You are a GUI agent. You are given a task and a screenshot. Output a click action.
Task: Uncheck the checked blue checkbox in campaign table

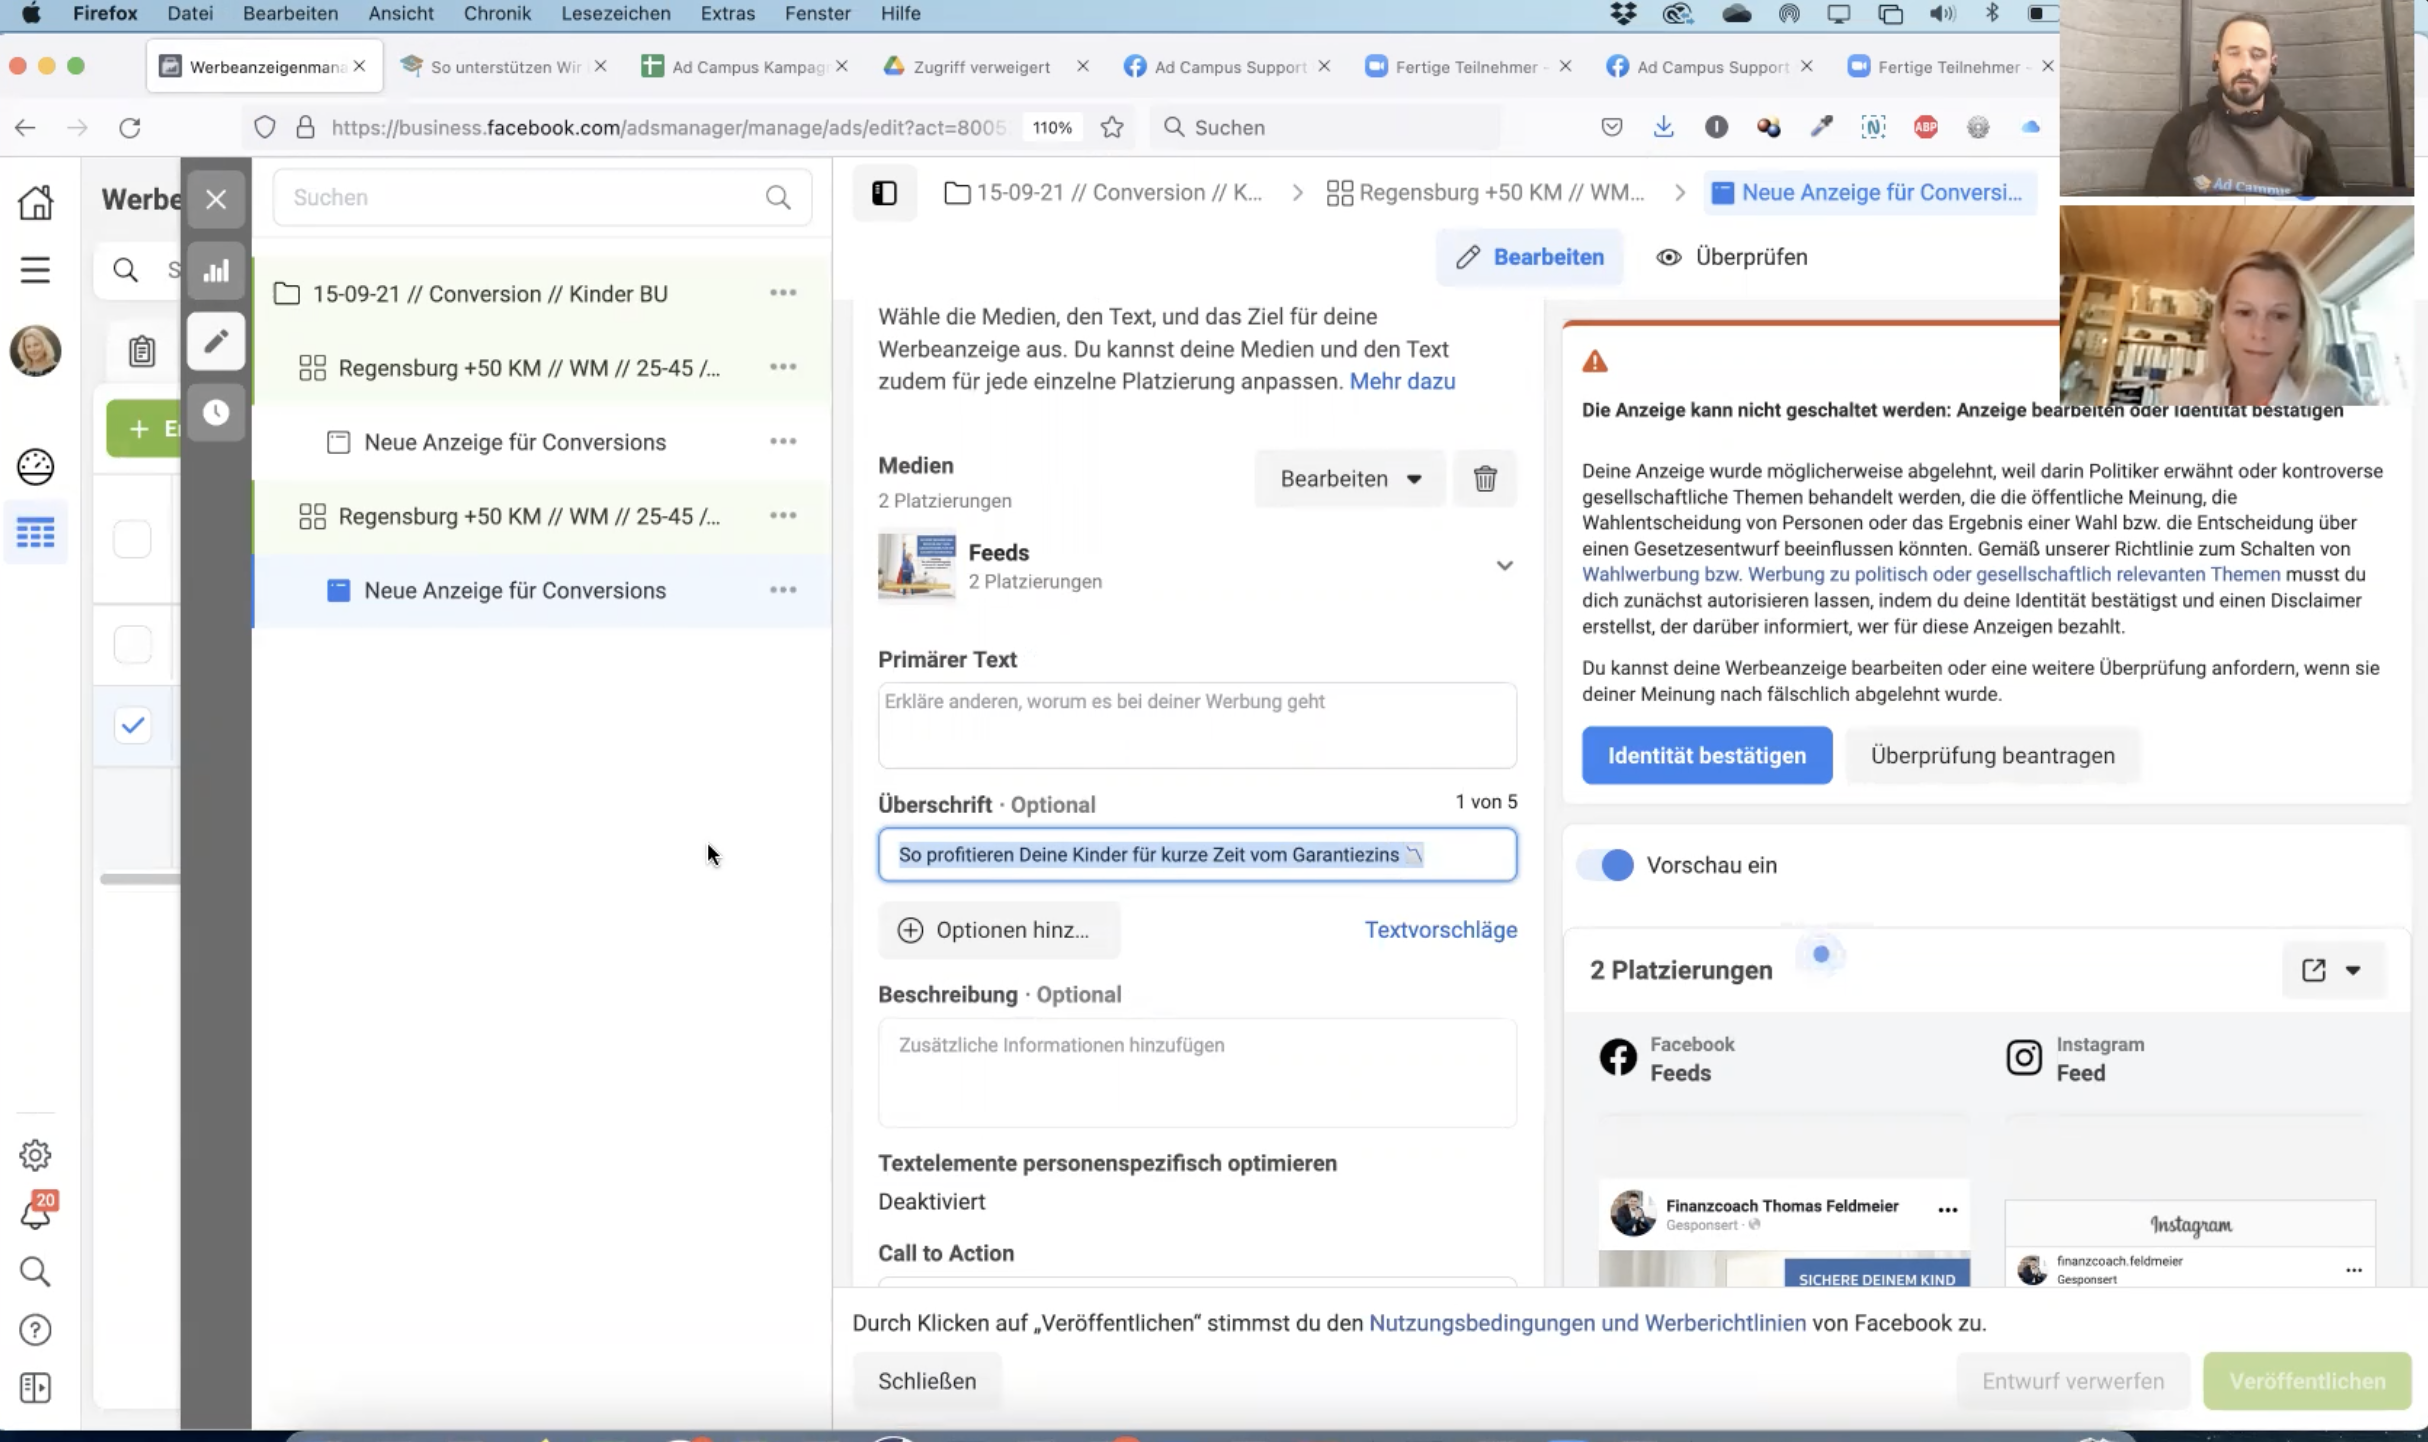pos(132,725)
